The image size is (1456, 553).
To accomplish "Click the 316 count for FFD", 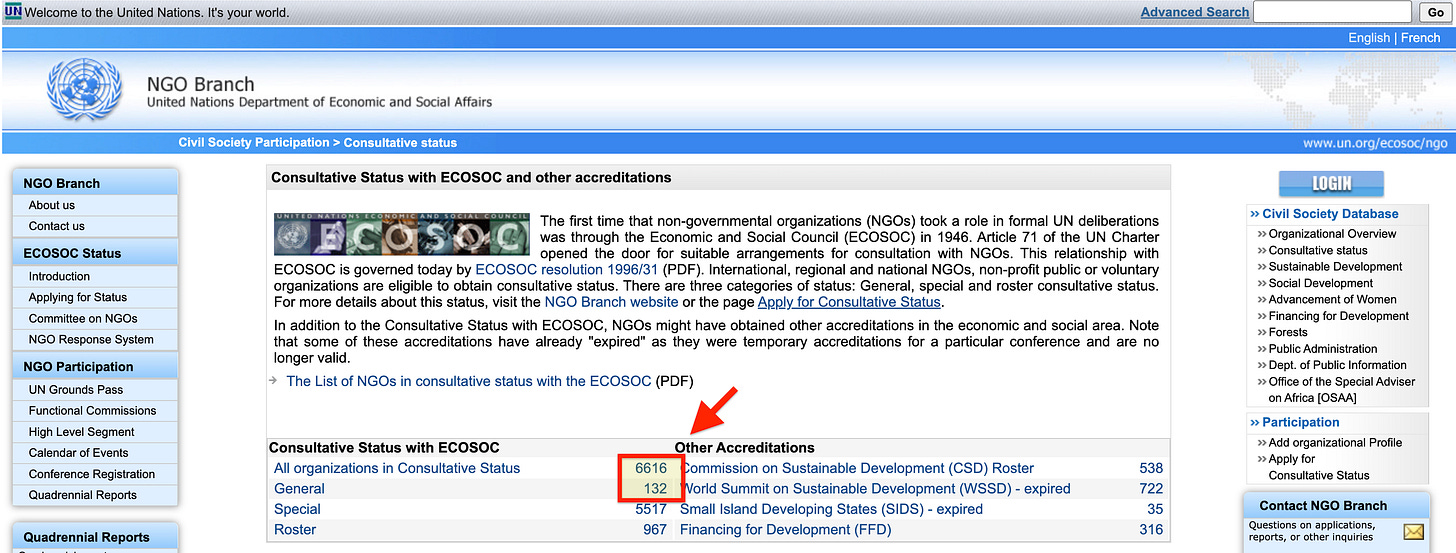I will [x=1151, y=530].
